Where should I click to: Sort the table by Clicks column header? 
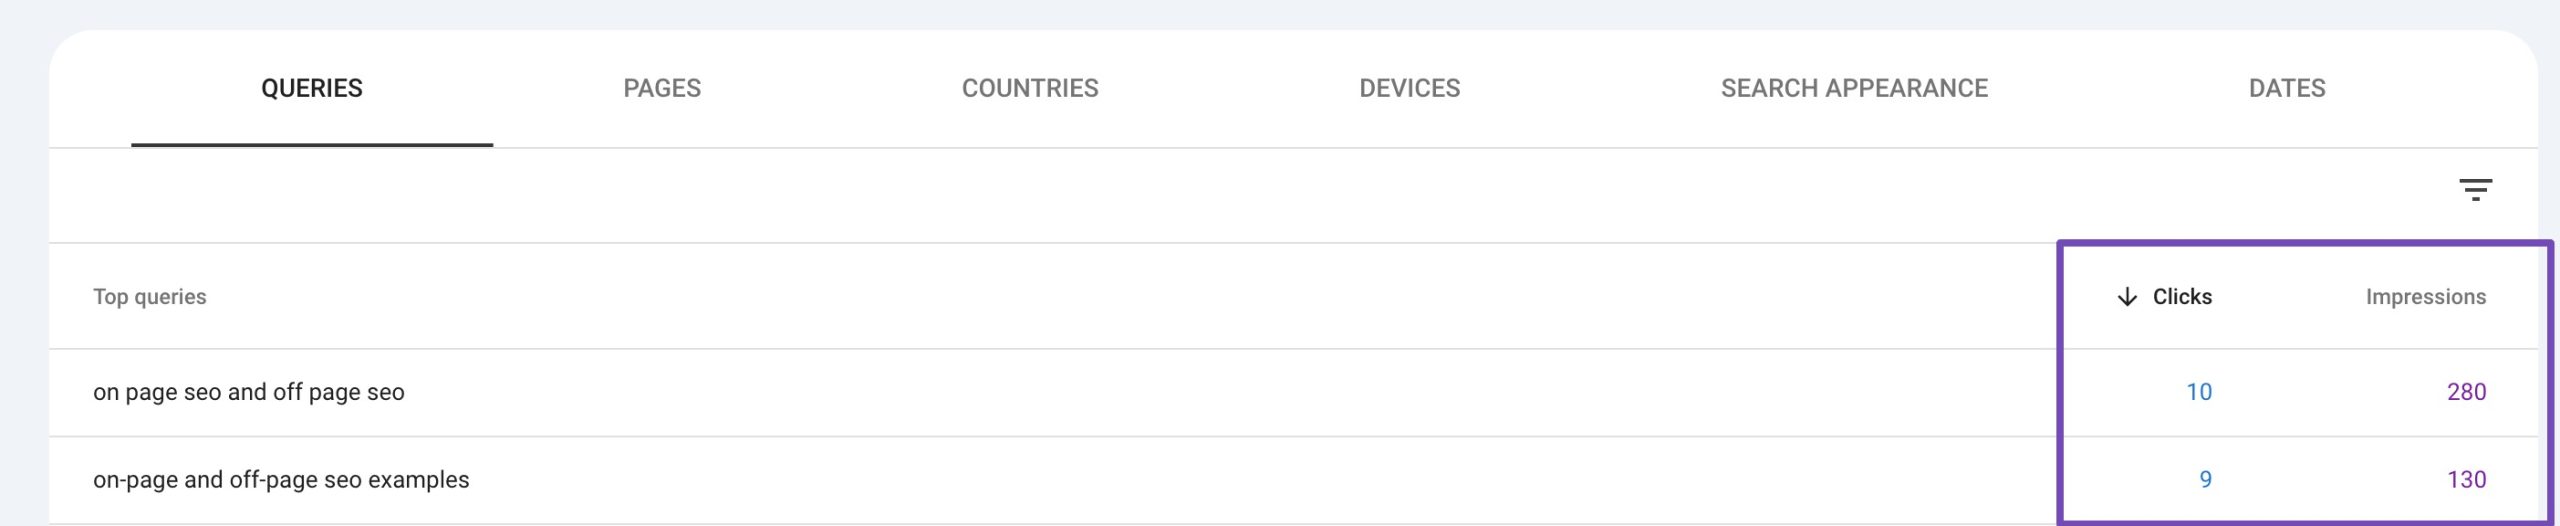coord(2182,297)
